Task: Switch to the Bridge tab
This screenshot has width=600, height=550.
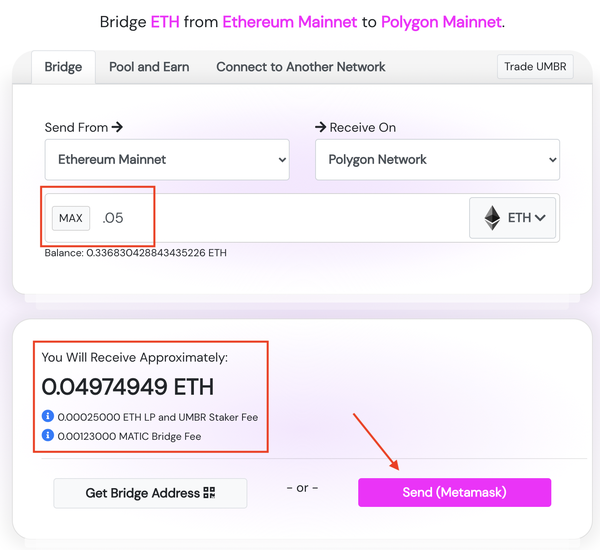Action: point(63,67)
